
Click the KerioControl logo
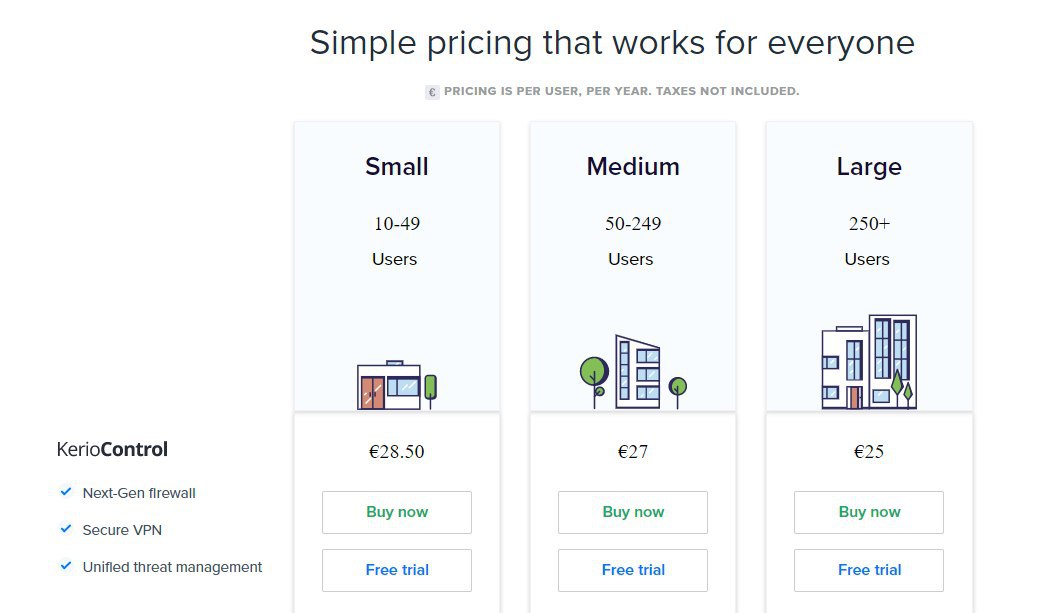112,449
